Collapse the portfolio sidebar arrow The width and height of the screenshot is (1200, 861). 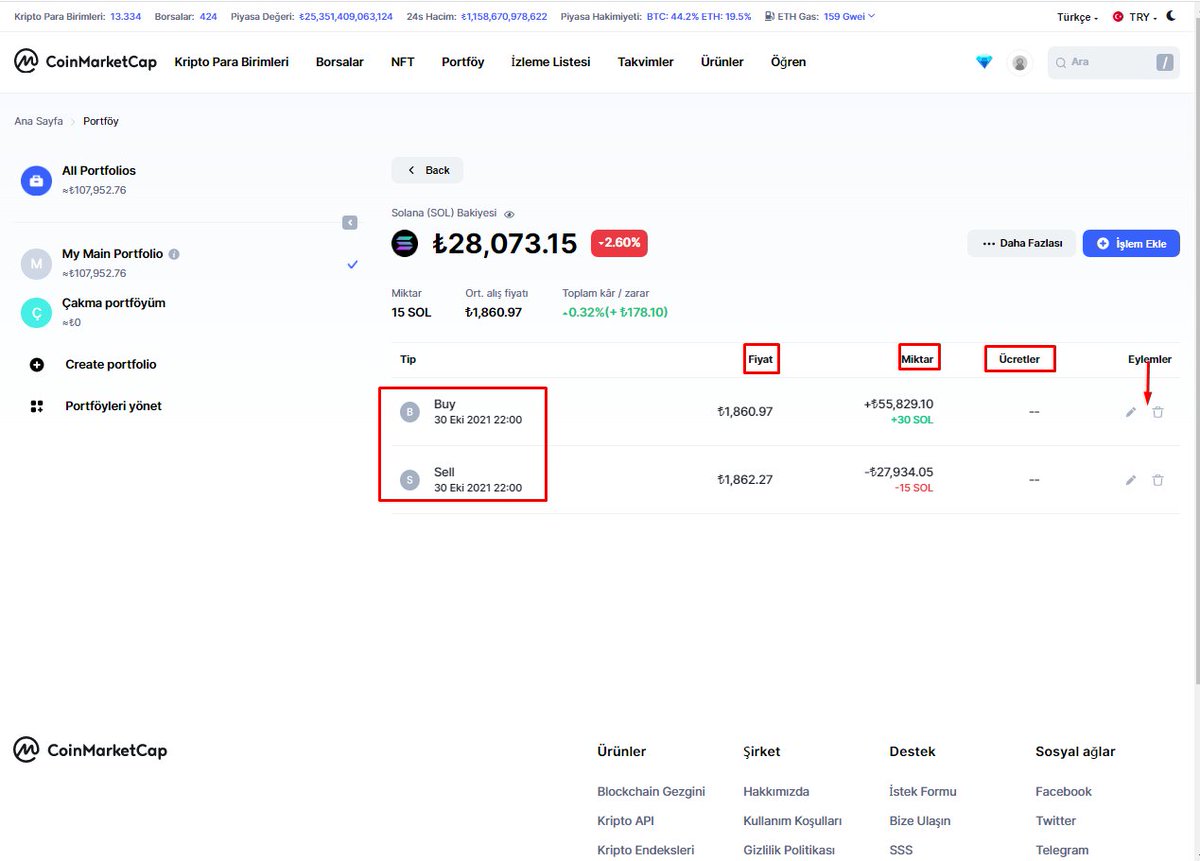pos(350,222)
